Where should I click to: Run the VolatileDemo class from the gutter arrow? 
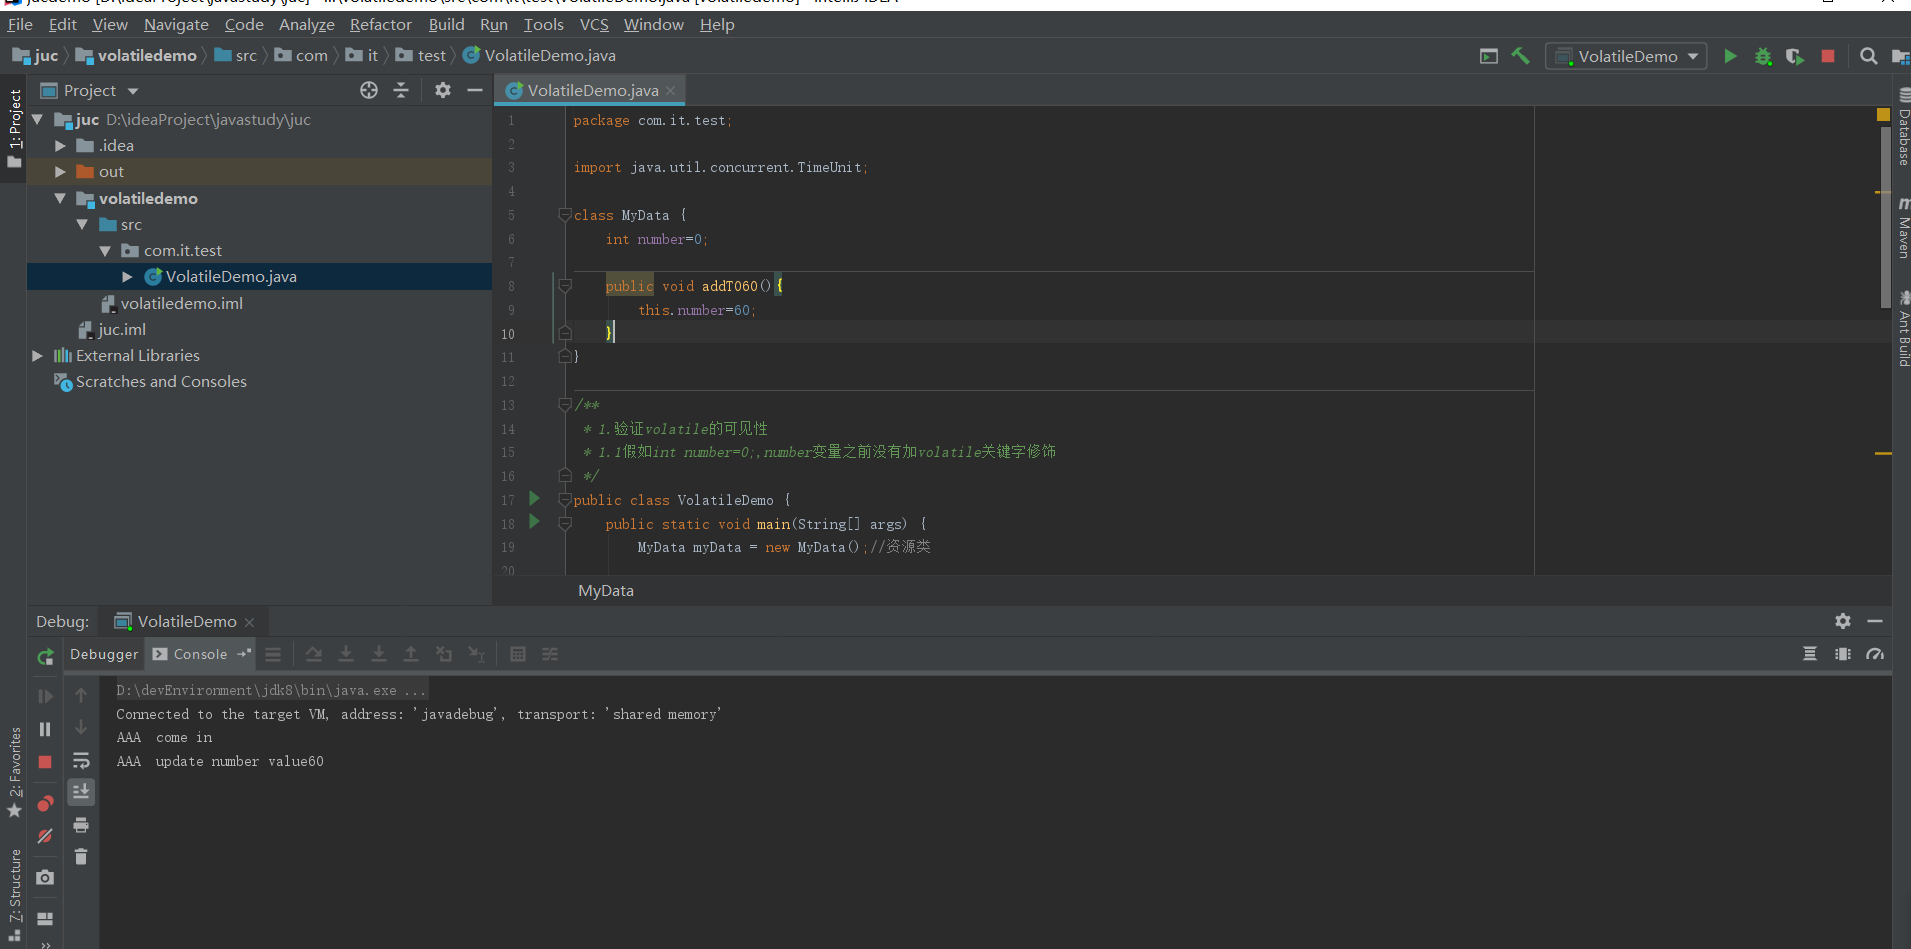click(x=534, y=498)
